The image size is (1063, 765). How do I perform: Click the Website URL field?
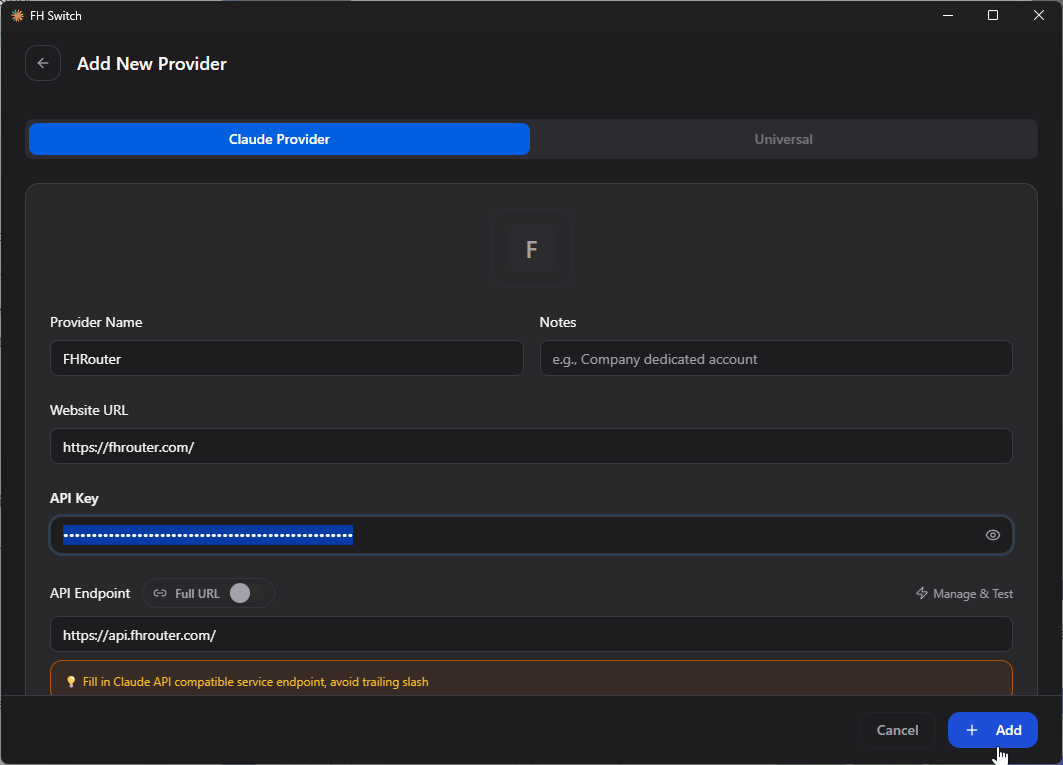point(532,446)
